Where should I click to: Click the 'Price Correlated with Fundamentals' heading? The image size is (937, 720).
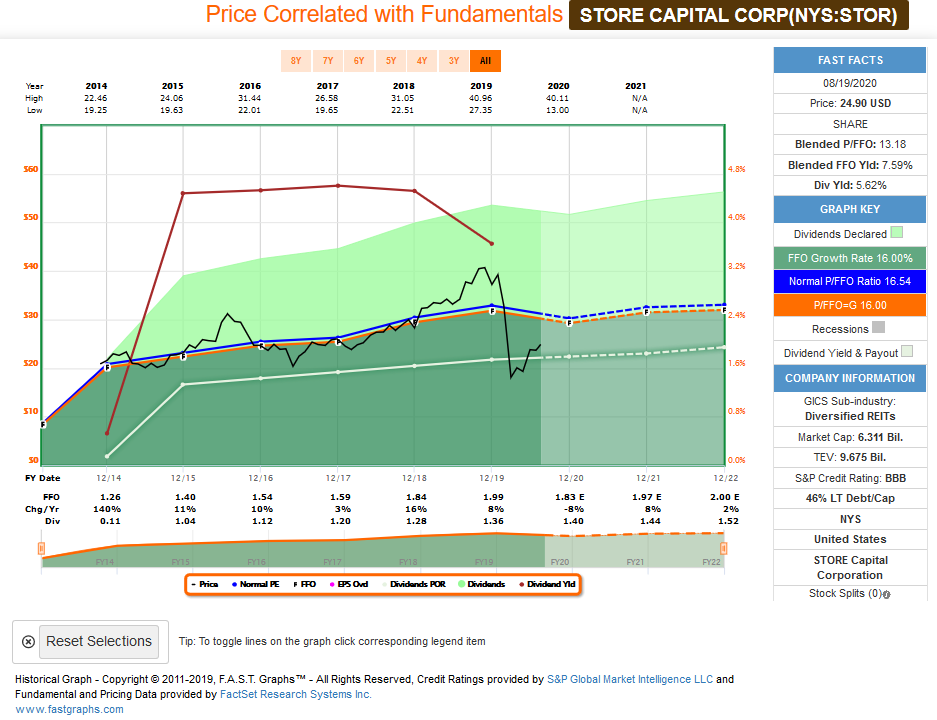384,14
